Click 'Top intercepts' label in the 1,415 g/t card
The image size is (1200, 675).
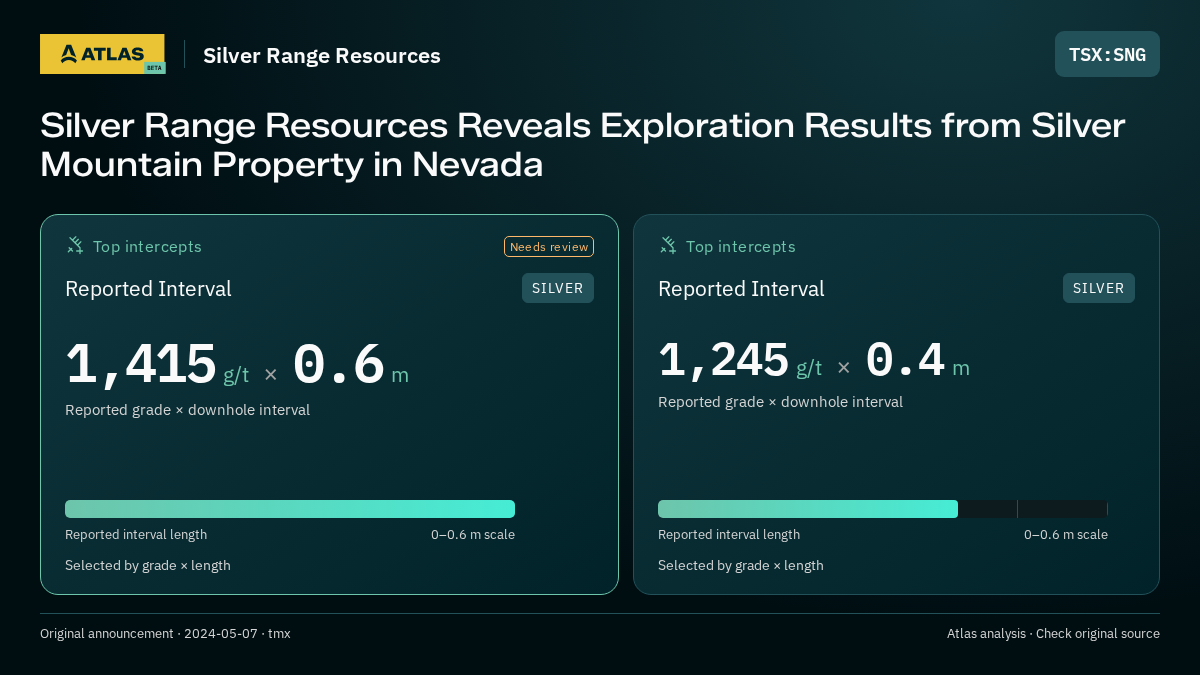coord(147,246)
